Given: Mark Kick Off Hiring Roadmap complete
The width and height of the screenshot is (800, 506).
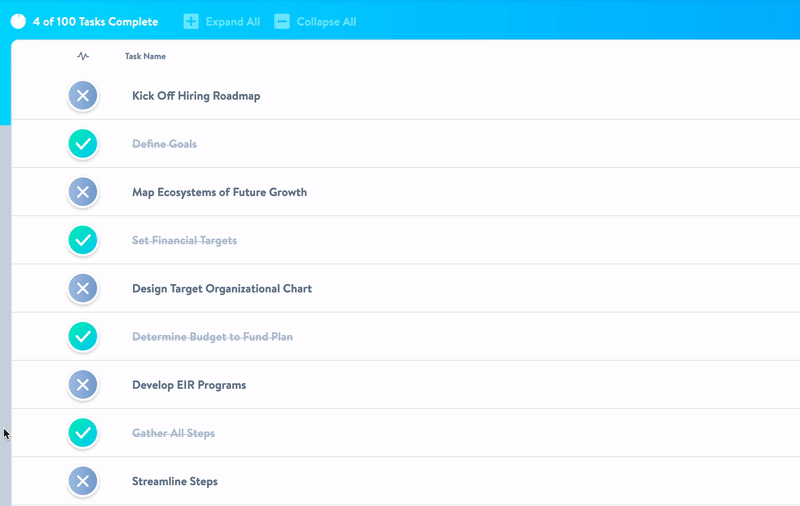Looking at the screenshot, I should [83, 96].
